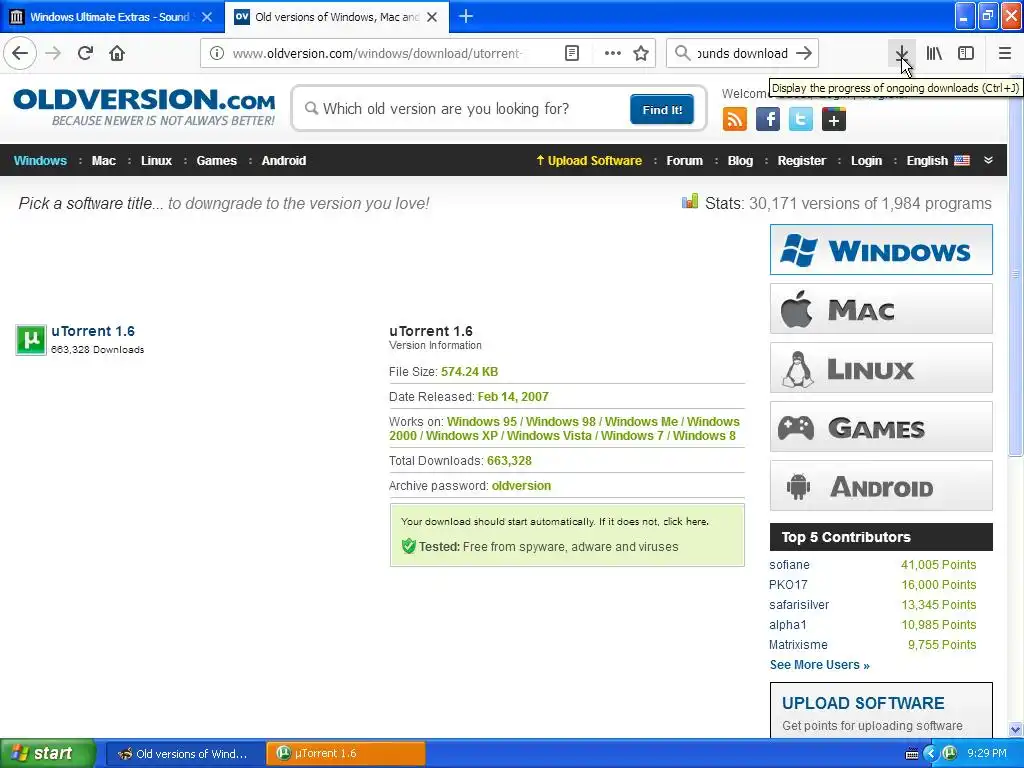Select Mac in the site navigation bar
This screenshot has height=768, width=1024.
pos(103,161)
